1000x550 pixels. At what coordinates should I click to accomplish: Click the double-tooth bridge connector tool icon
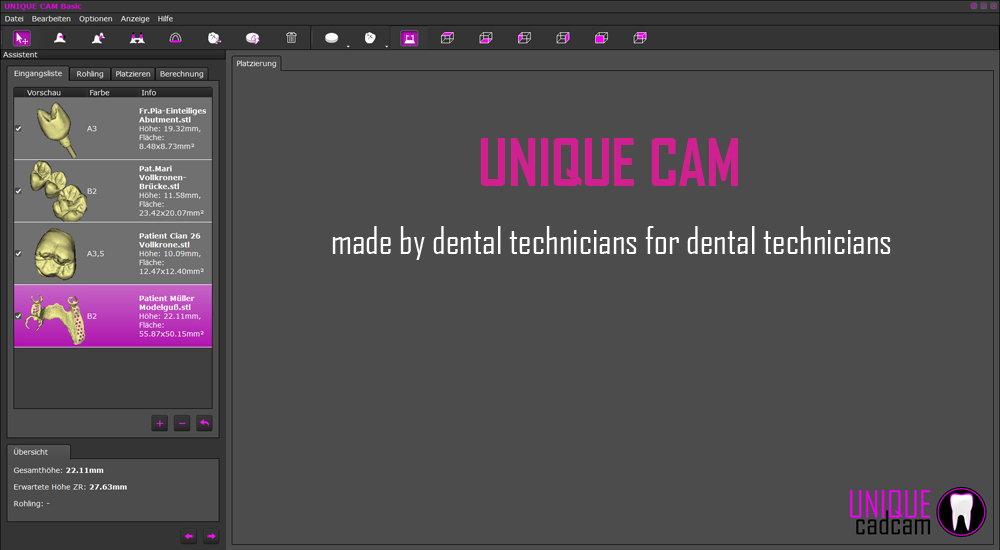[137, 38]
